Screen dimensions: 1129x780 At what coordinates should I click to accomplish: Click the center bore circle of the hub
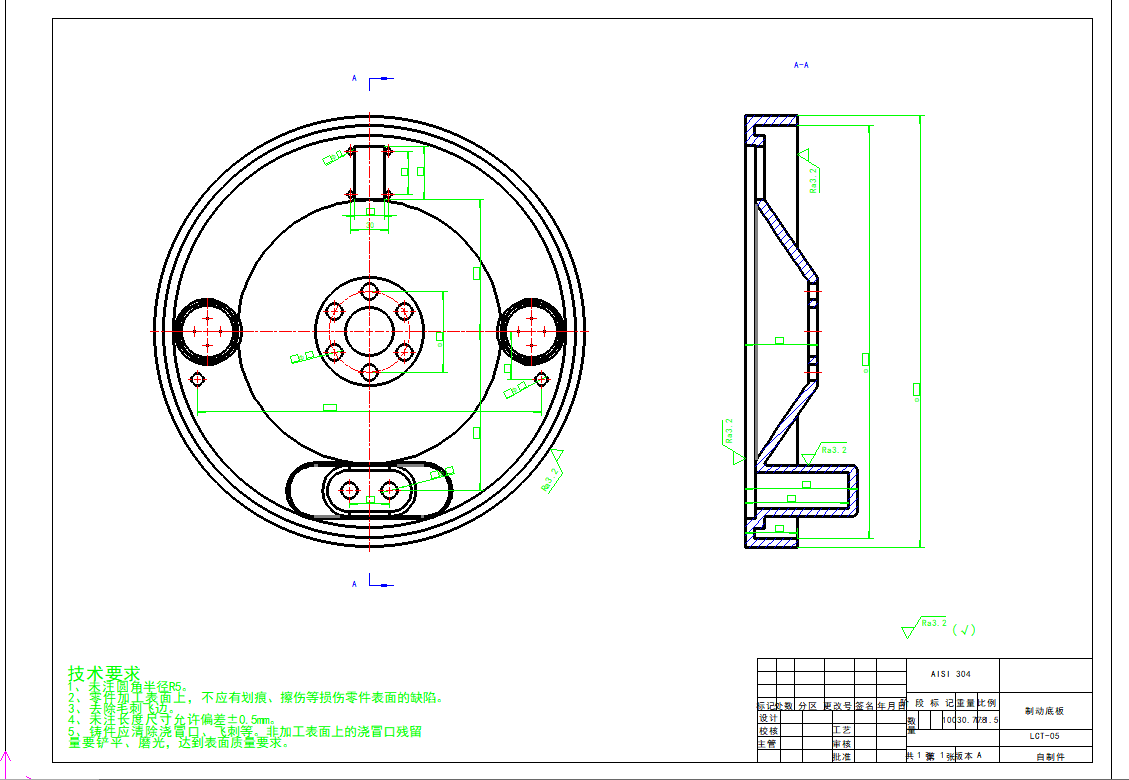369,329
